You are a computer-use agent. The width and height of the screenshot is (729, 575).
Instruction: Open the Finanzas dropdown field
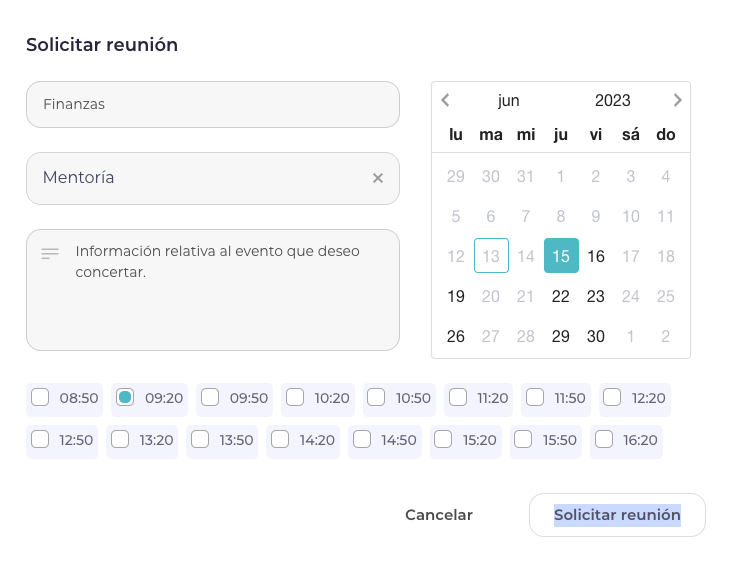tap(212, 104)
